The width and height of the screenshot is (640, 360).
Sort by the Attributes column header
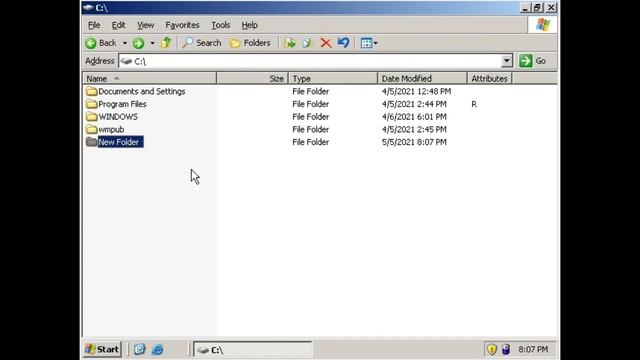point(489,78)
